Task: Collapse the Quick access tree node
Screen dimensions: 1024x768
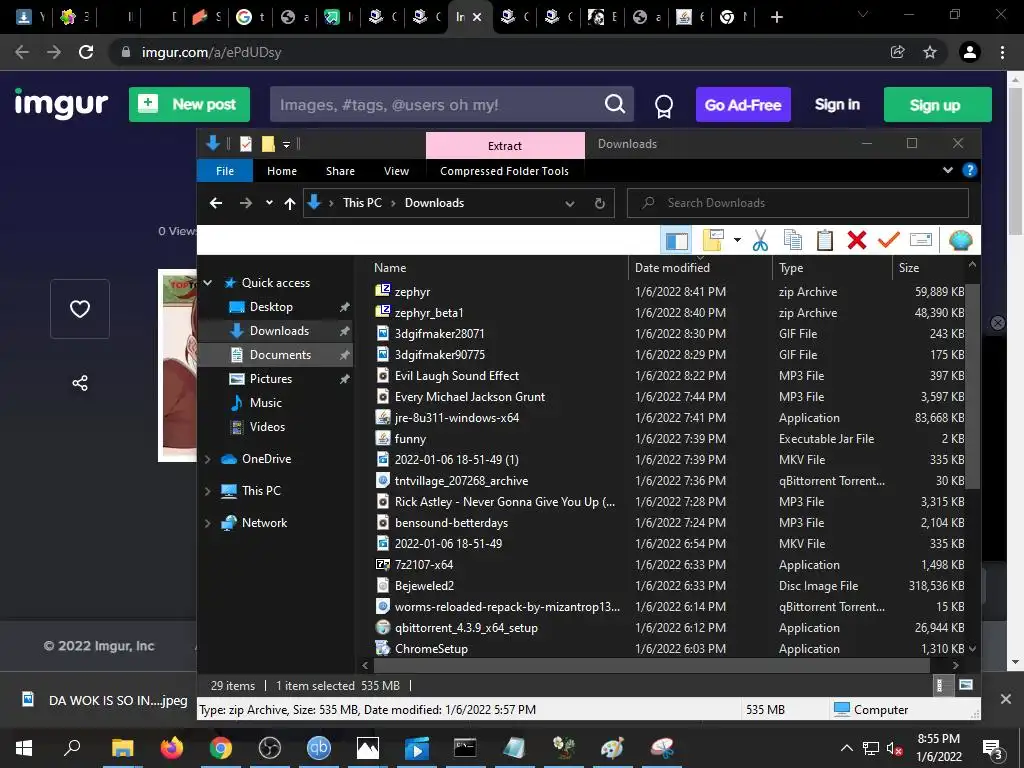Action: click(208, 283)
